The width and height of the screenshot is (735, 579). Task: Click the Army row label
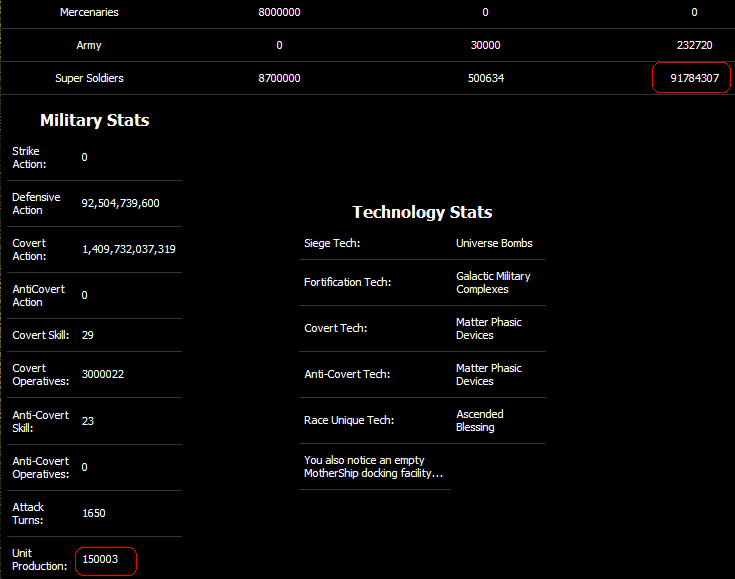[89, 45]
